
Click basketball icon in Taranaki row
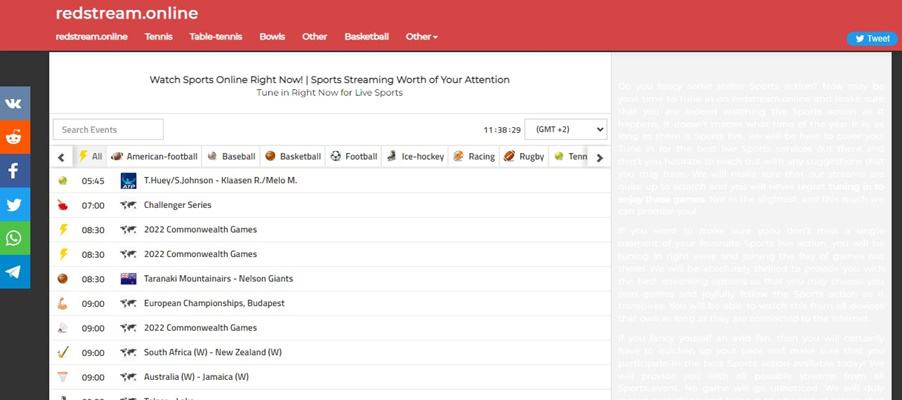63,279
